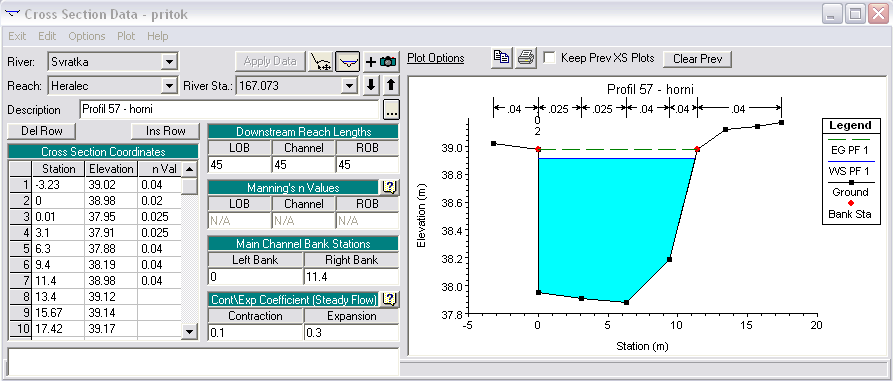893x381 pixels.
Task: Open River Sta. dropdown 167.073
Action: [349, 86]
